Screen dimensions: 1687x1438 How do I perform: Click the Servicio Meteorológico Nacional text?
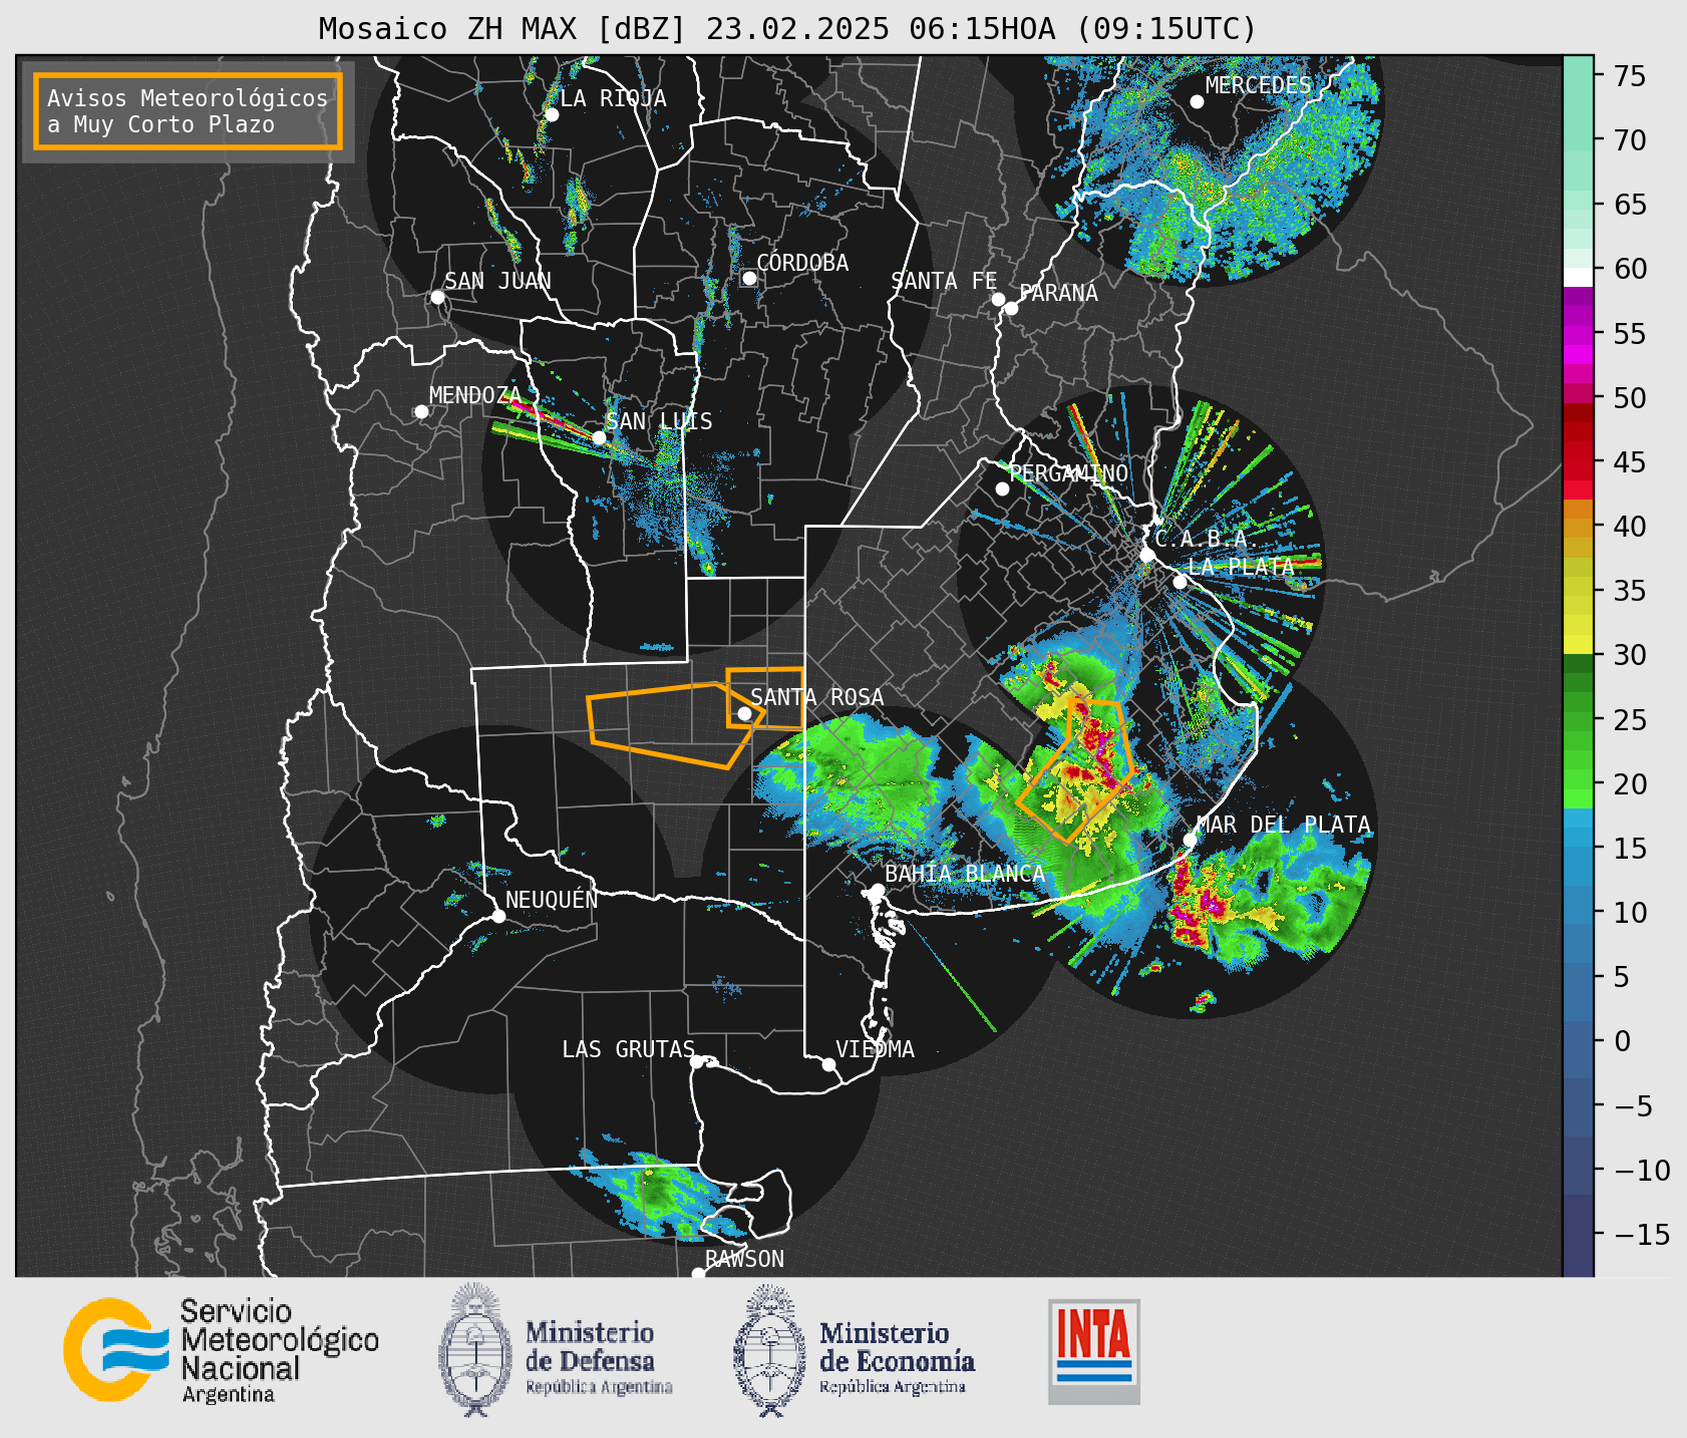point(279,1351)
